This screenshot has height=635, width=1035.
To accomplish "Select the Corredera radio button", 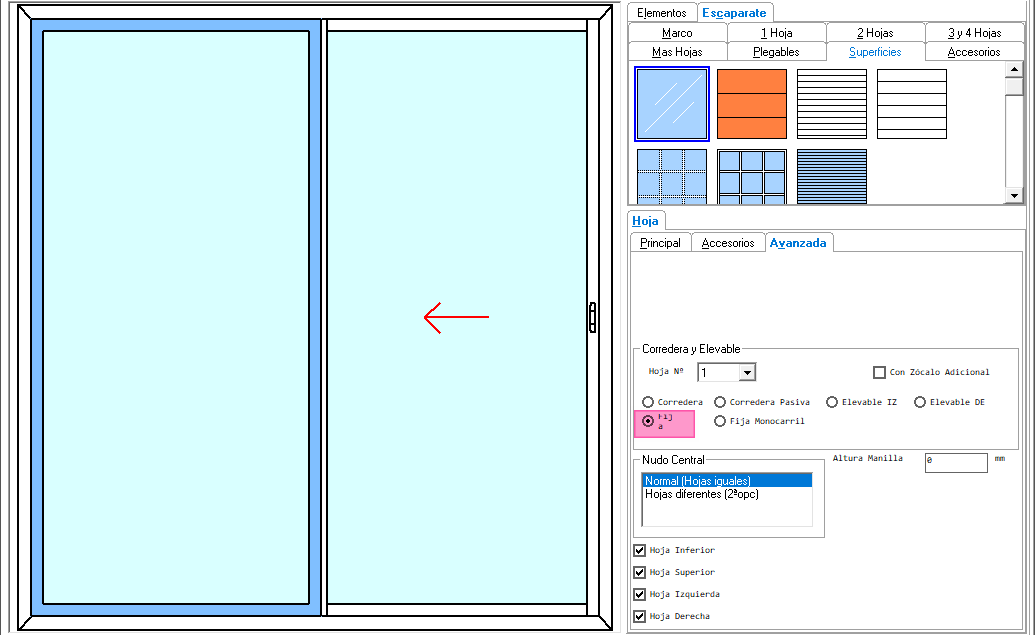I will point(648,402).
